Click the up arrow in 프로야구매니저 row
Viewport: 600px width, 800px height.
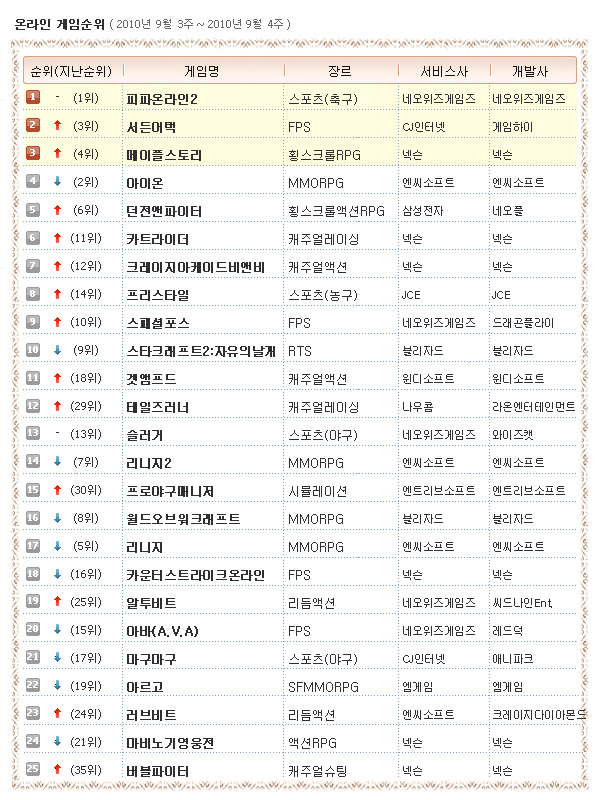click(58, 490)
